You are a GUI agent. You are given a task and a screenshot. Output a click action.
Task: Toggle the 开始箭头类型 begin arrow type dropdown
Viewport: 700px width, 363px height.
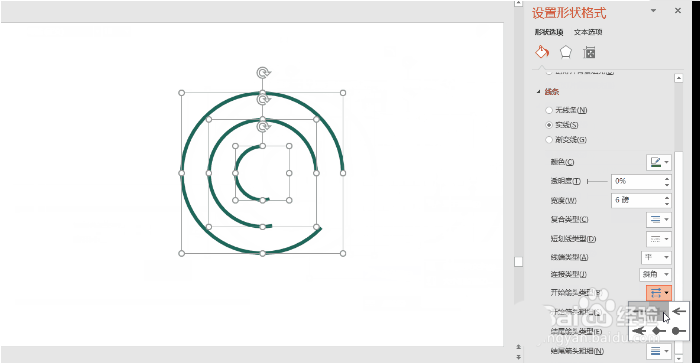(x=659, y=293)
